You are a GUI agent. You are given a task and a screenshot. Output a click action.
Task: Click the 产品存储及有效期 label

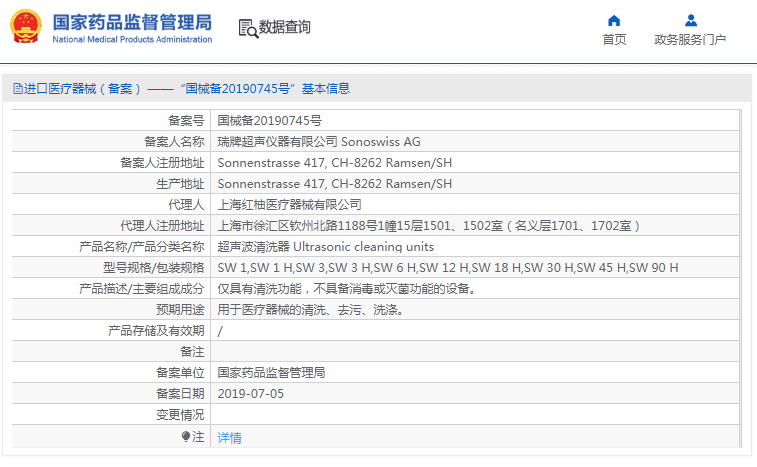[x=156, y=331]
